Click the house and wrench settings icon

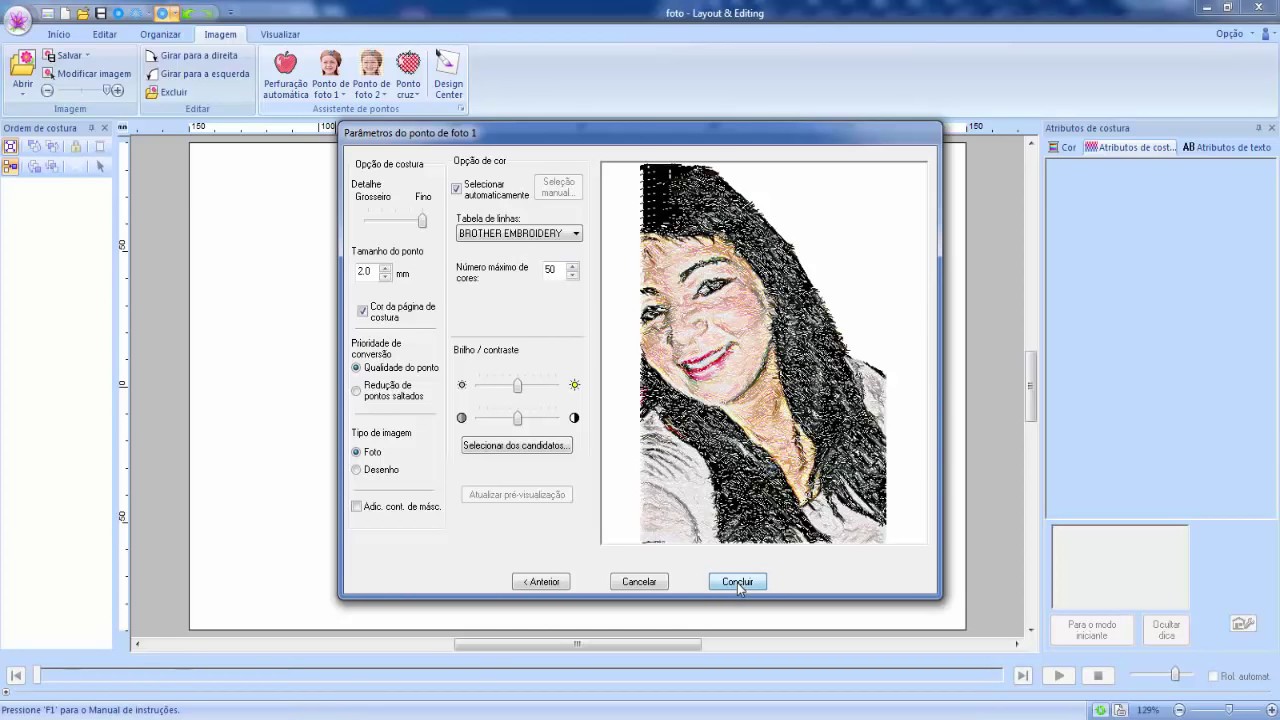(1243, 624)
